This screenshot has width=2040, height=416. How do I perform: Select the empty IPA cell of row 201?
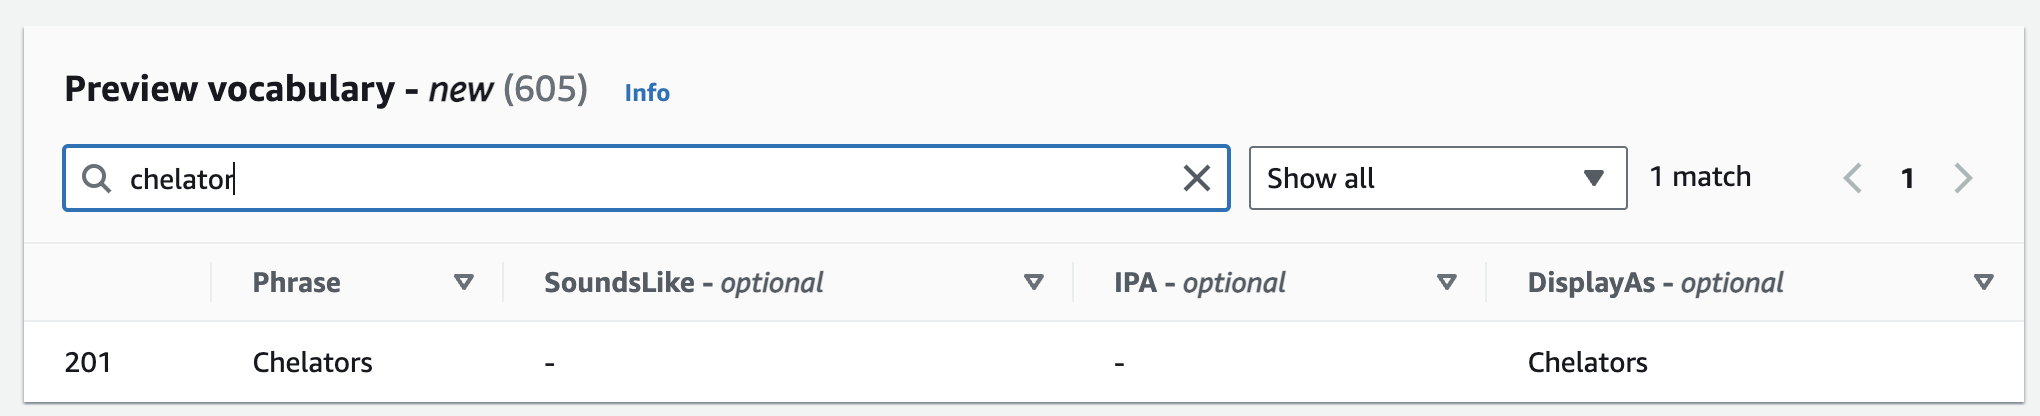point(1279,362)
